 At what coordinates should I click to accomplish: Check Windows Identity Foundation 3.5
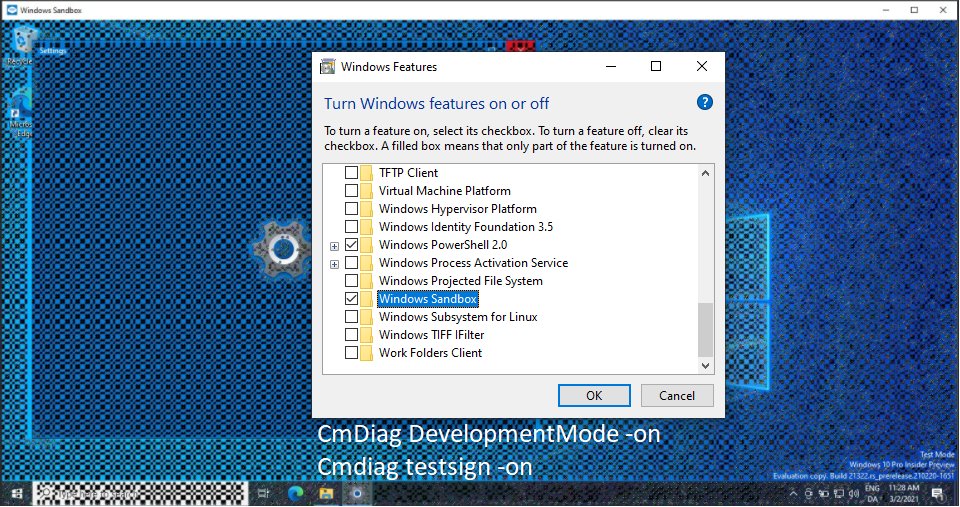pos(351,227)
